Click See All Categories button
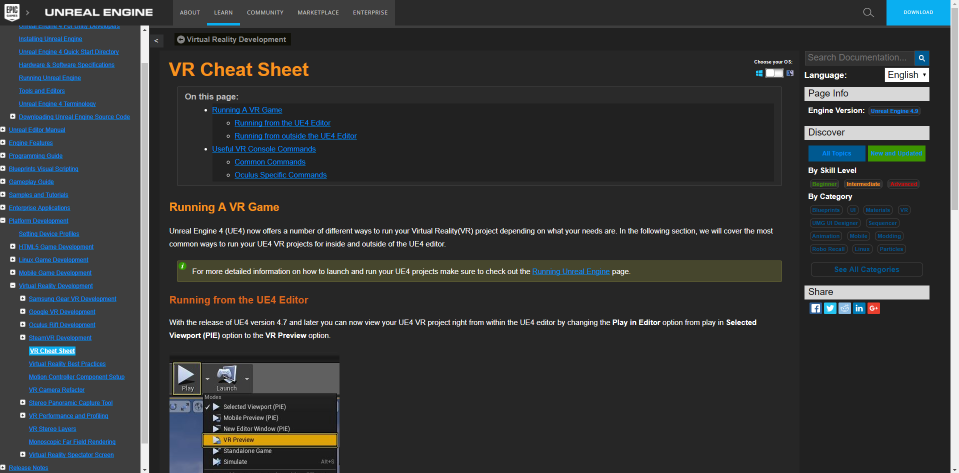Screen dimensions: 959x473 coord(867,269)
